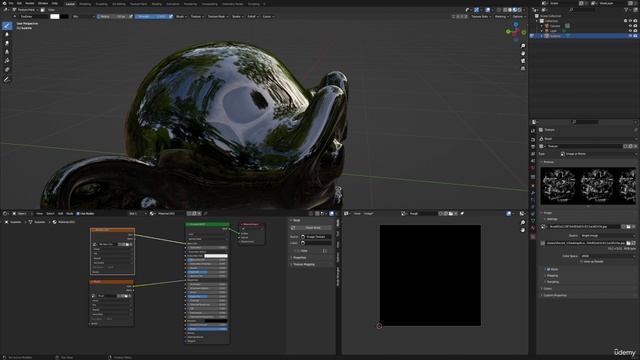Click the image editor zoom icon
Viewport: 640px width, 360px height.
523,222
